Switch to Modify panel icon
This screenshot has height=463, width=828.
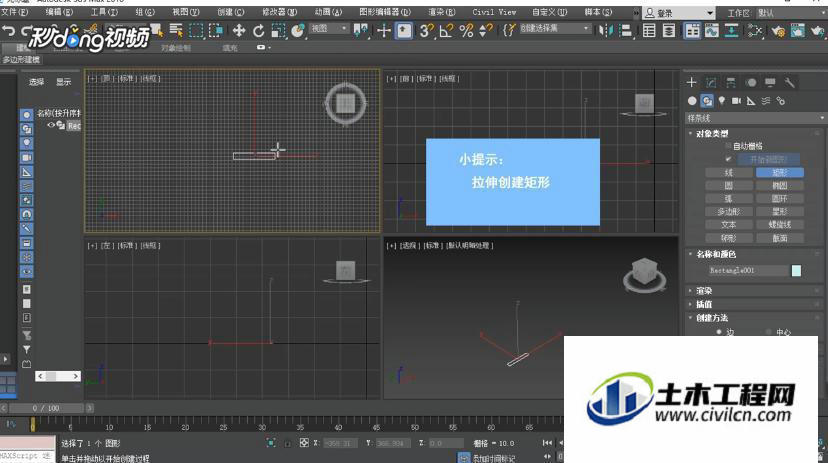tap(711, 82)
